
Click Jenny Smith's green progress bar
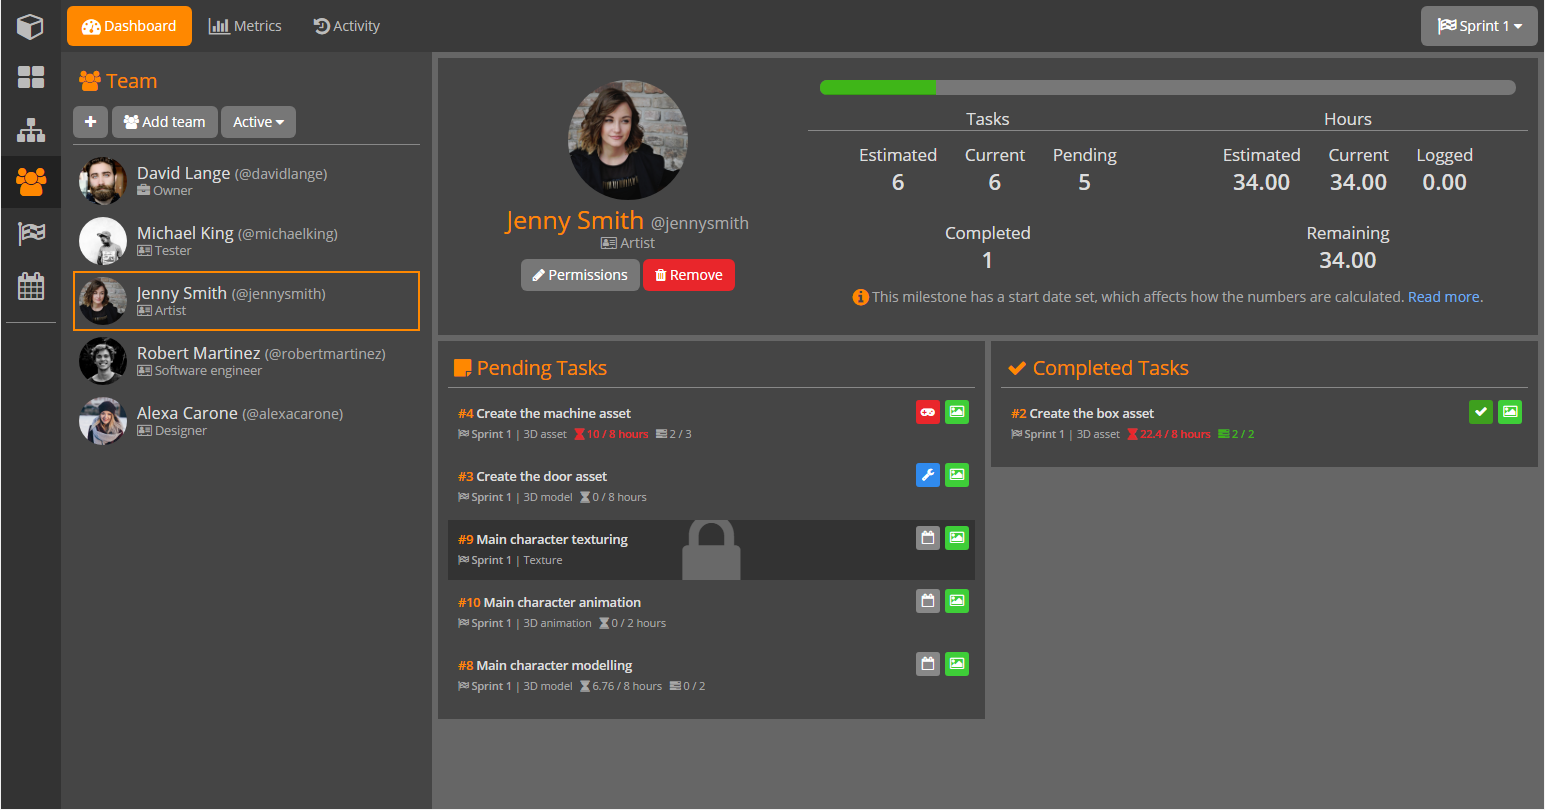pyautogui.click(x=878, y=87)
